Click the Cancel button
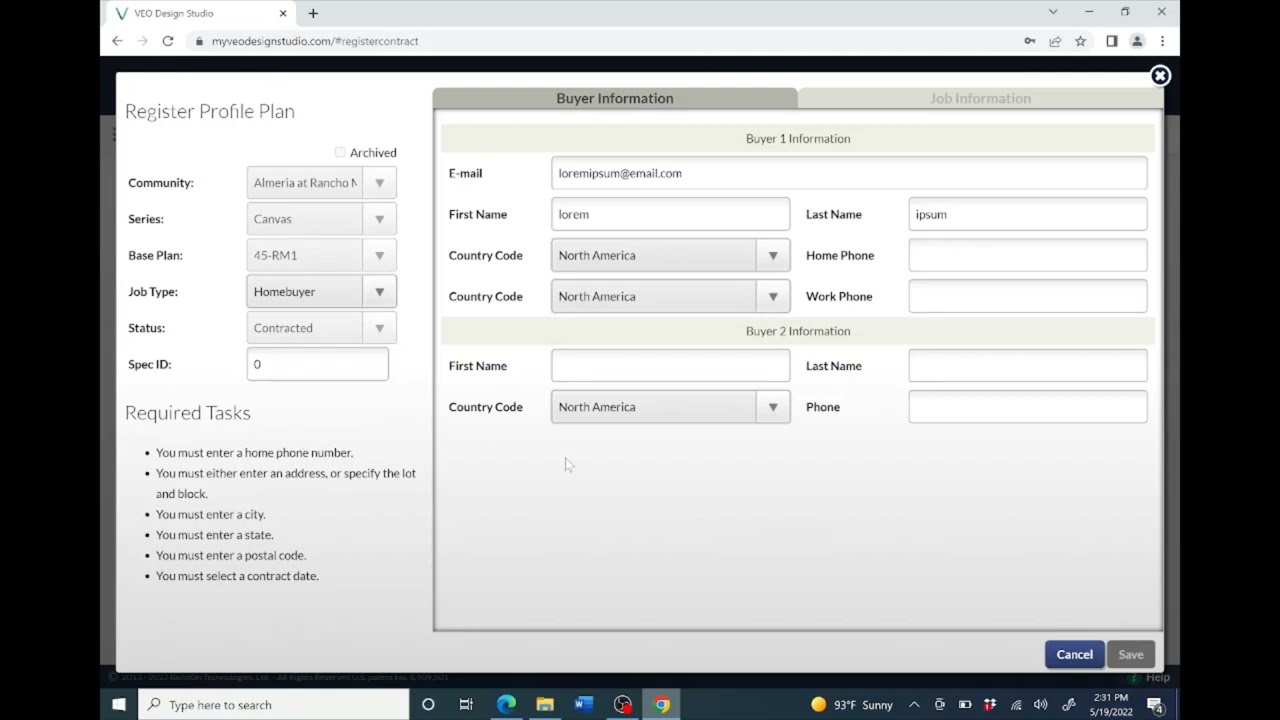Viewport: 1280px width, 720px height. tap(1075, 654)
